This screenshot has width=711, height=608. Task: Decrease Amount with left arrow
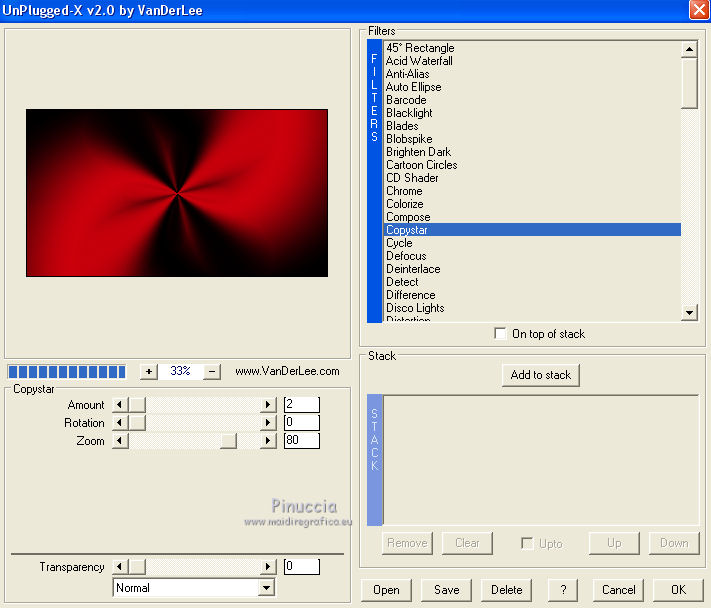pyautogui.click(x=120, y=404)
